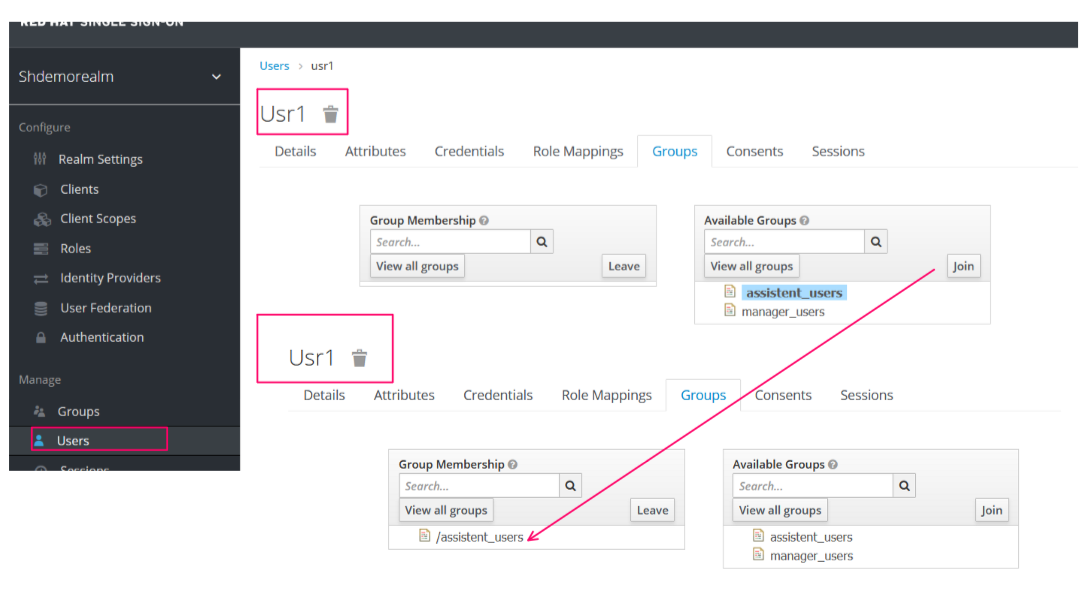
Task: Open User Federation in the sidebar
Action: click(105, 308)
